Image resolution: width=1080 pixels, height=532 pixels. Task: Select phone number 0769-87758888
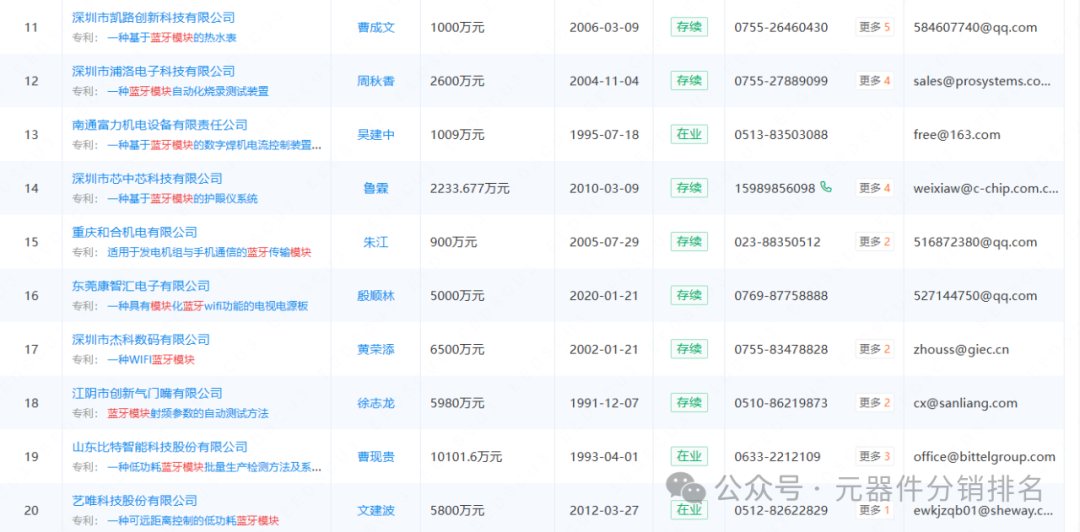(781, 296)
